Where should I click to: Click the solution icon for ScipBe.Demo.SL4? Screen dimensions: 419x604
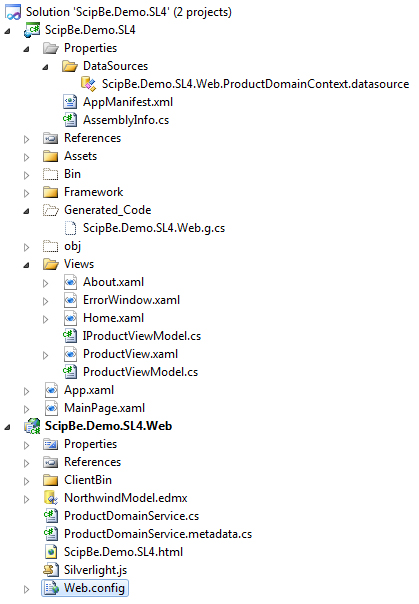[13, 12]
